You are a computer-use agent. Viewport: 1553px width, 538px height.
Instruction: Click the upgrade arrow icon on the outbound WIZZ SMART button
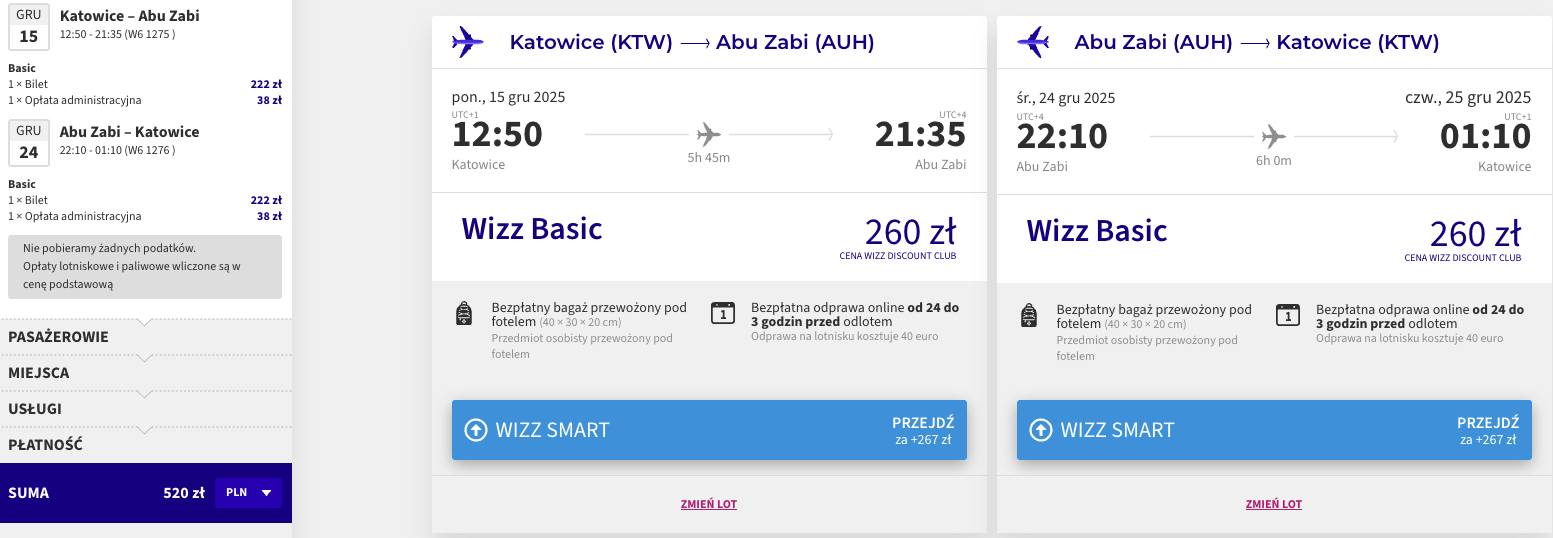[x=476, y=430]
